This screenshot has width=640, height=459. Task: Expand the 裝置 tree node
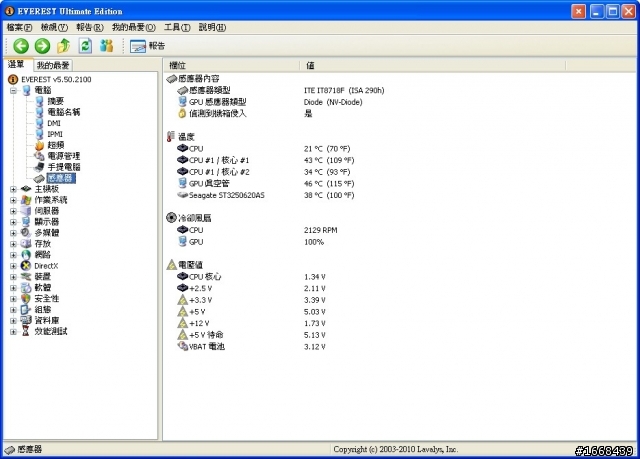tap(13, 277)
